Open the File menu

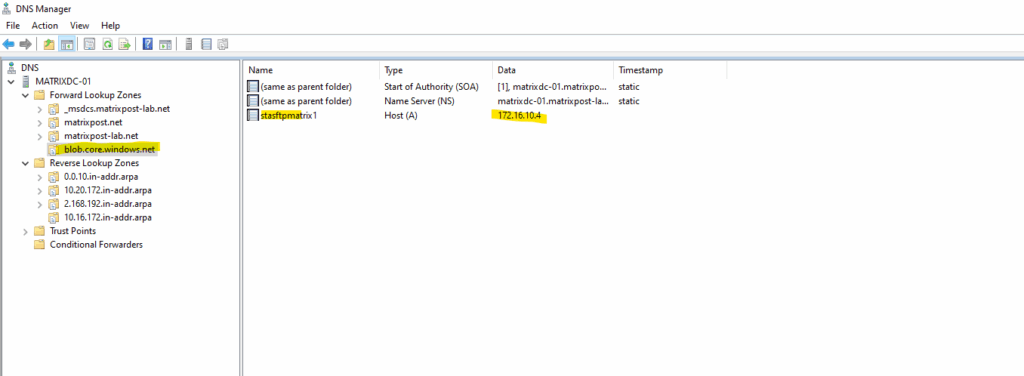[13, 25]
